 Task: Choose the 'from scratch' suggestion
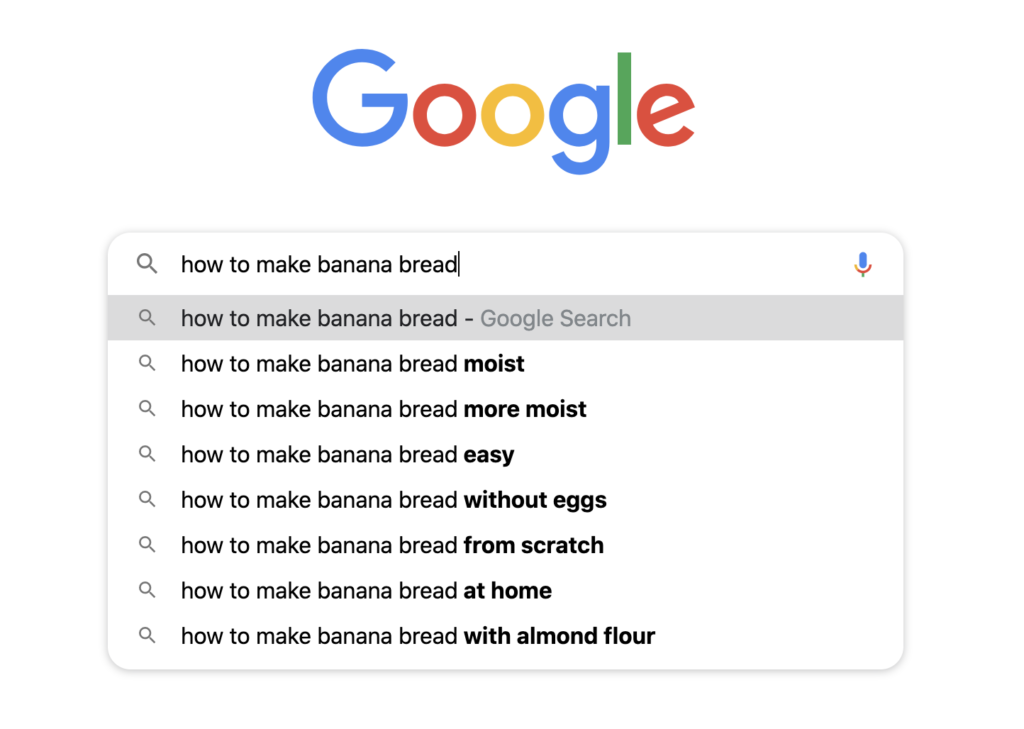pyautogui.click(x=391, y=545)
